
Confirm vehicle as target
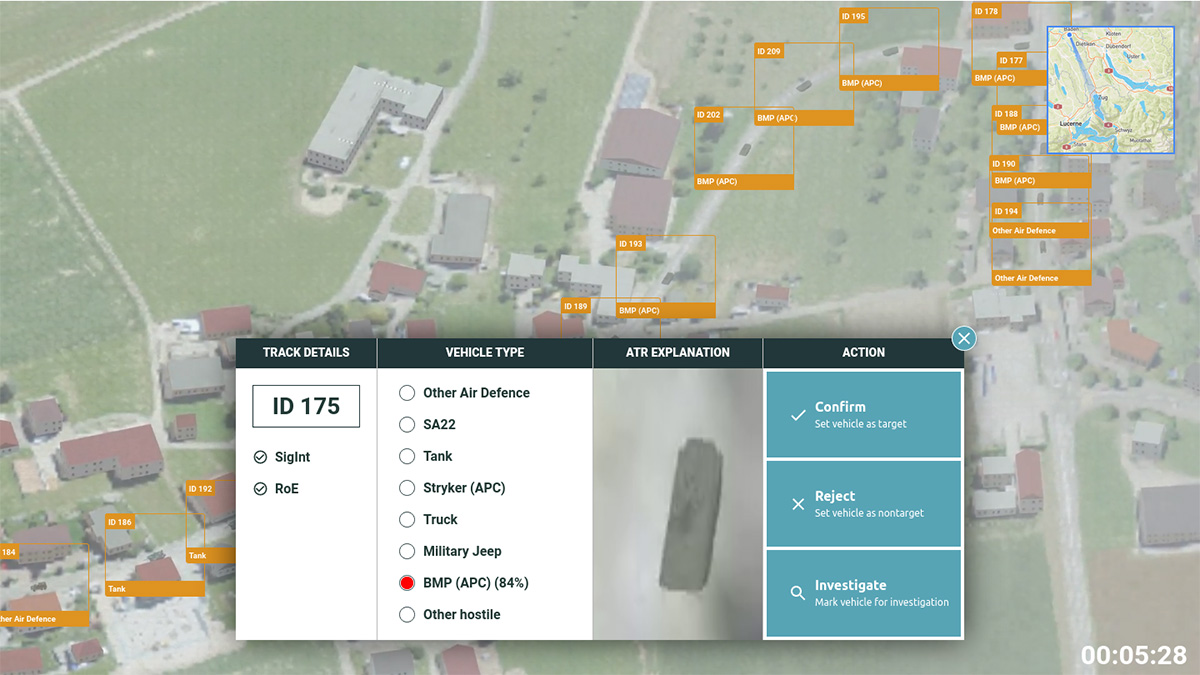tap(863, 414)
